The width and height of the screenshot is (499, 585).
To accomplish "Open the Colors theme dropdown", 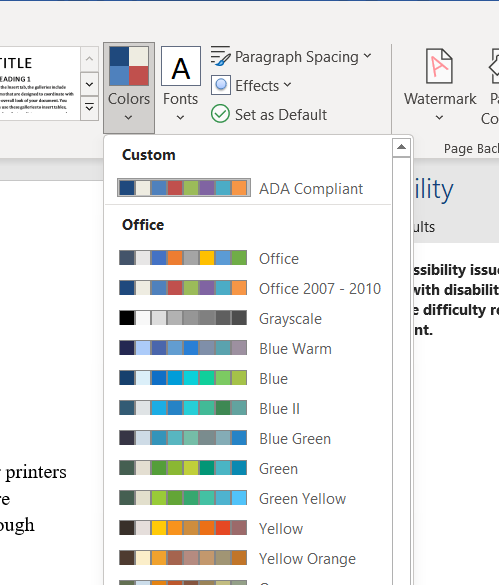I will [x=129, y=88].
